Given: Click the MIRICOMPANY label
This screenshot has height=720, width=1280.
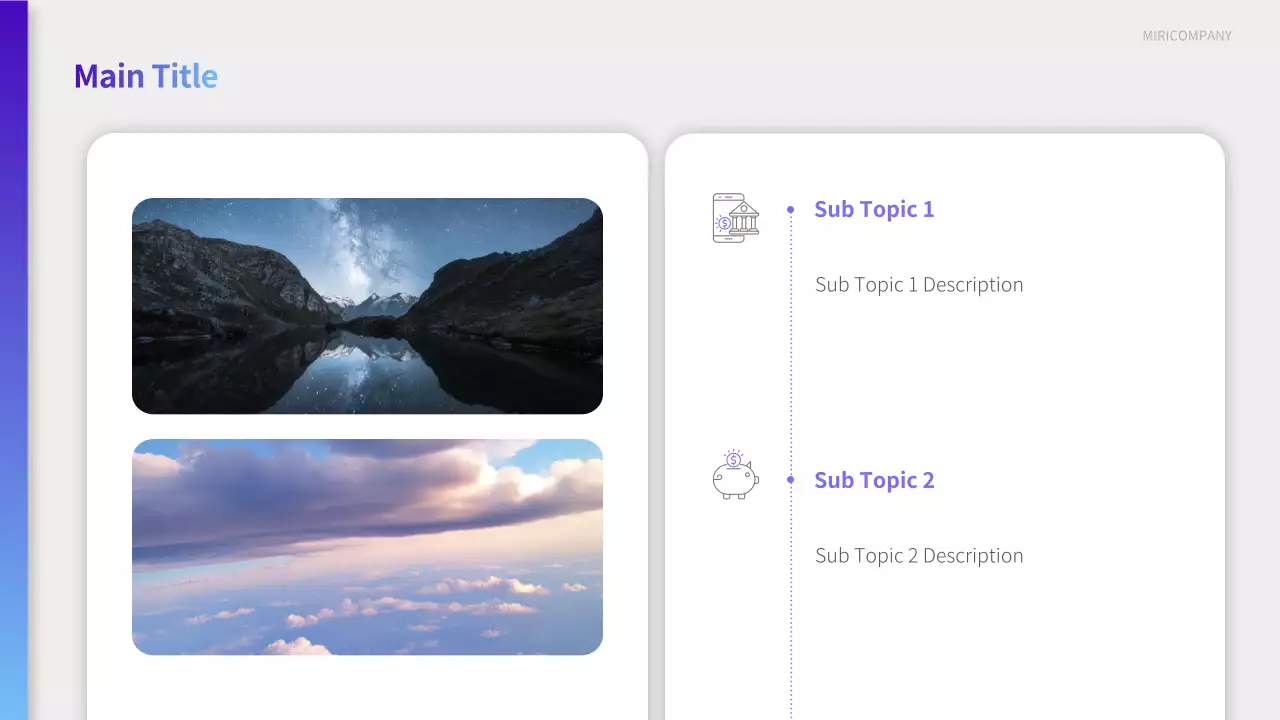Looking at the screenshot, I should tap(1187, 36).
